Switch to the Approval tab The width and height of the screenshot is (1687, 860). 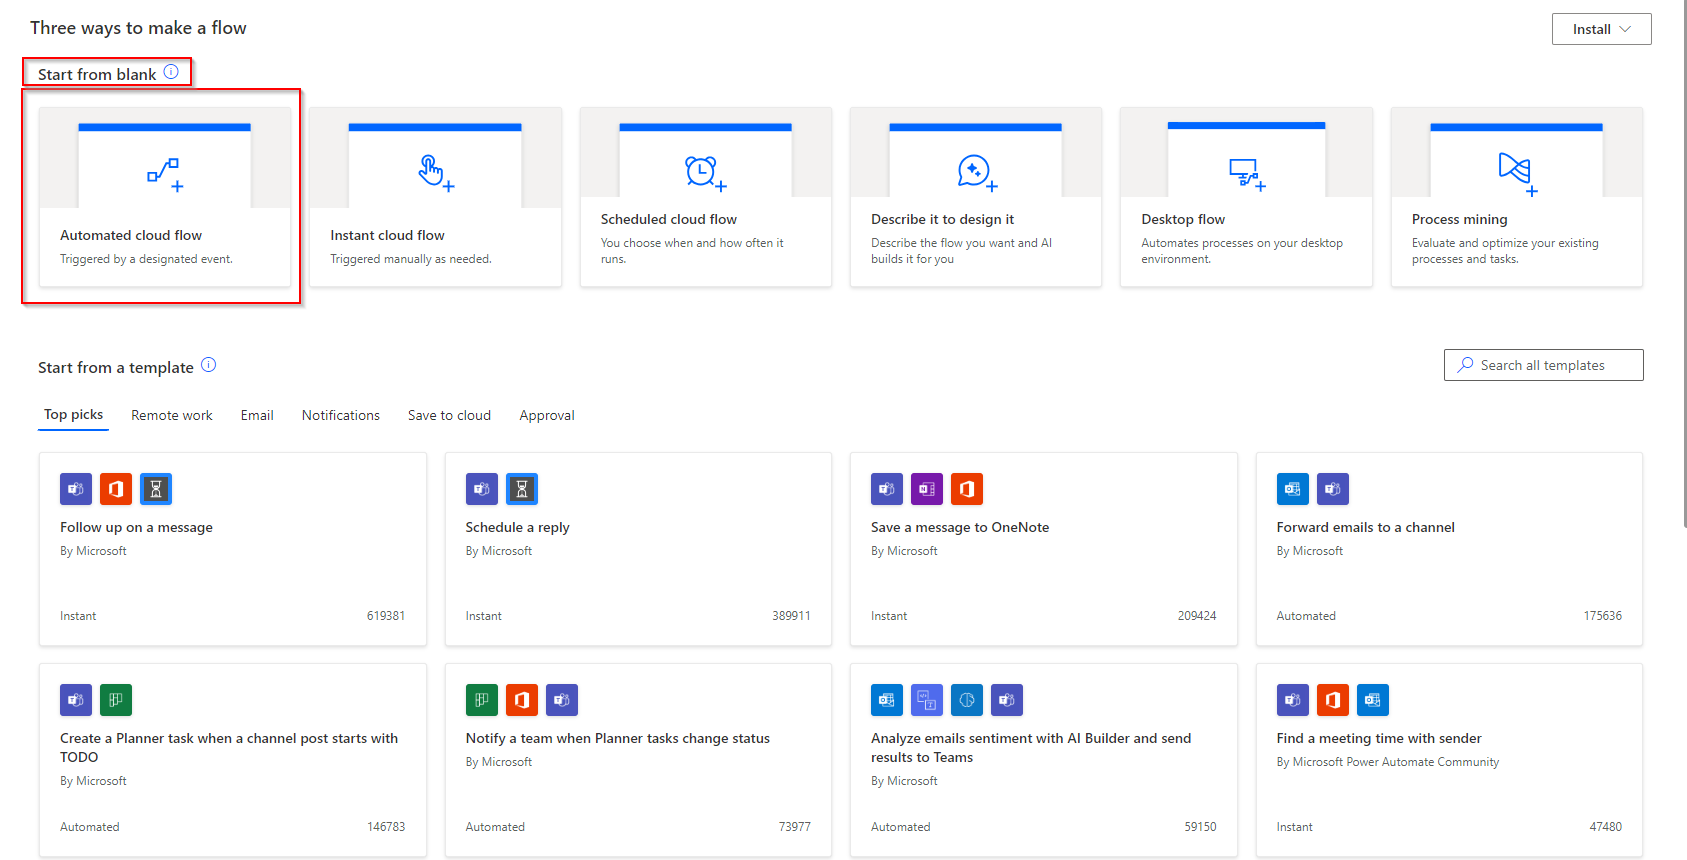[547, 415]
